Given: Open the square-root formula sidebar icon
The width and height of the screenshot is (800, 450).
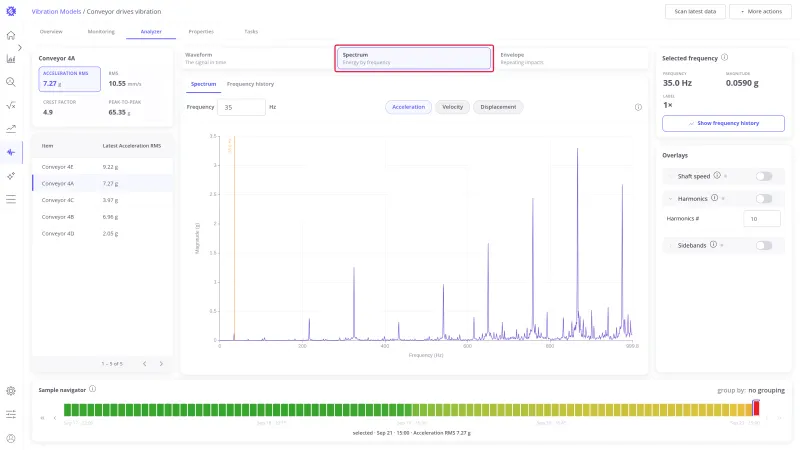Looking at the screenshot, I should 11,106.
